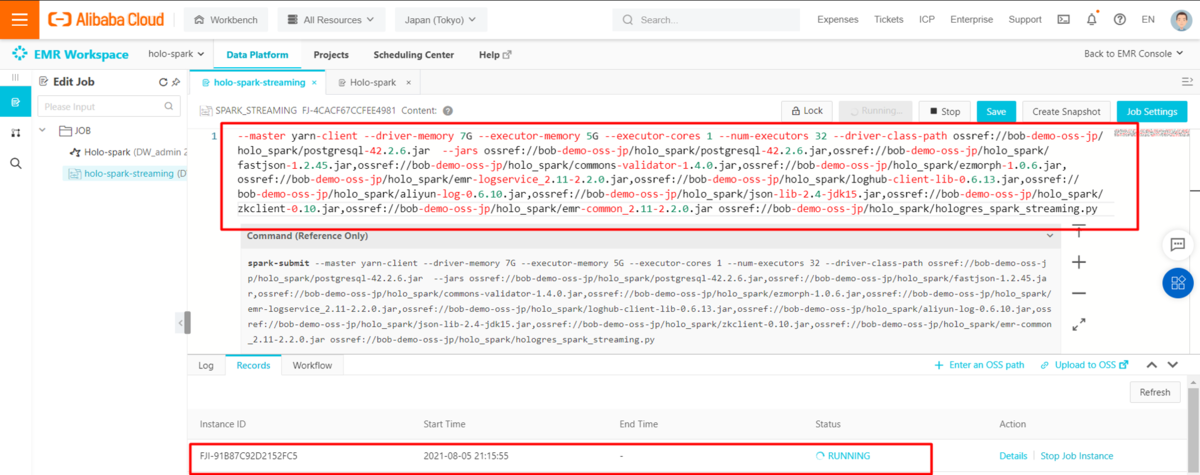This screenshot has width=1200, height=475.
Task: Open Support in the top bar
Action: (x=1025, y=19)
